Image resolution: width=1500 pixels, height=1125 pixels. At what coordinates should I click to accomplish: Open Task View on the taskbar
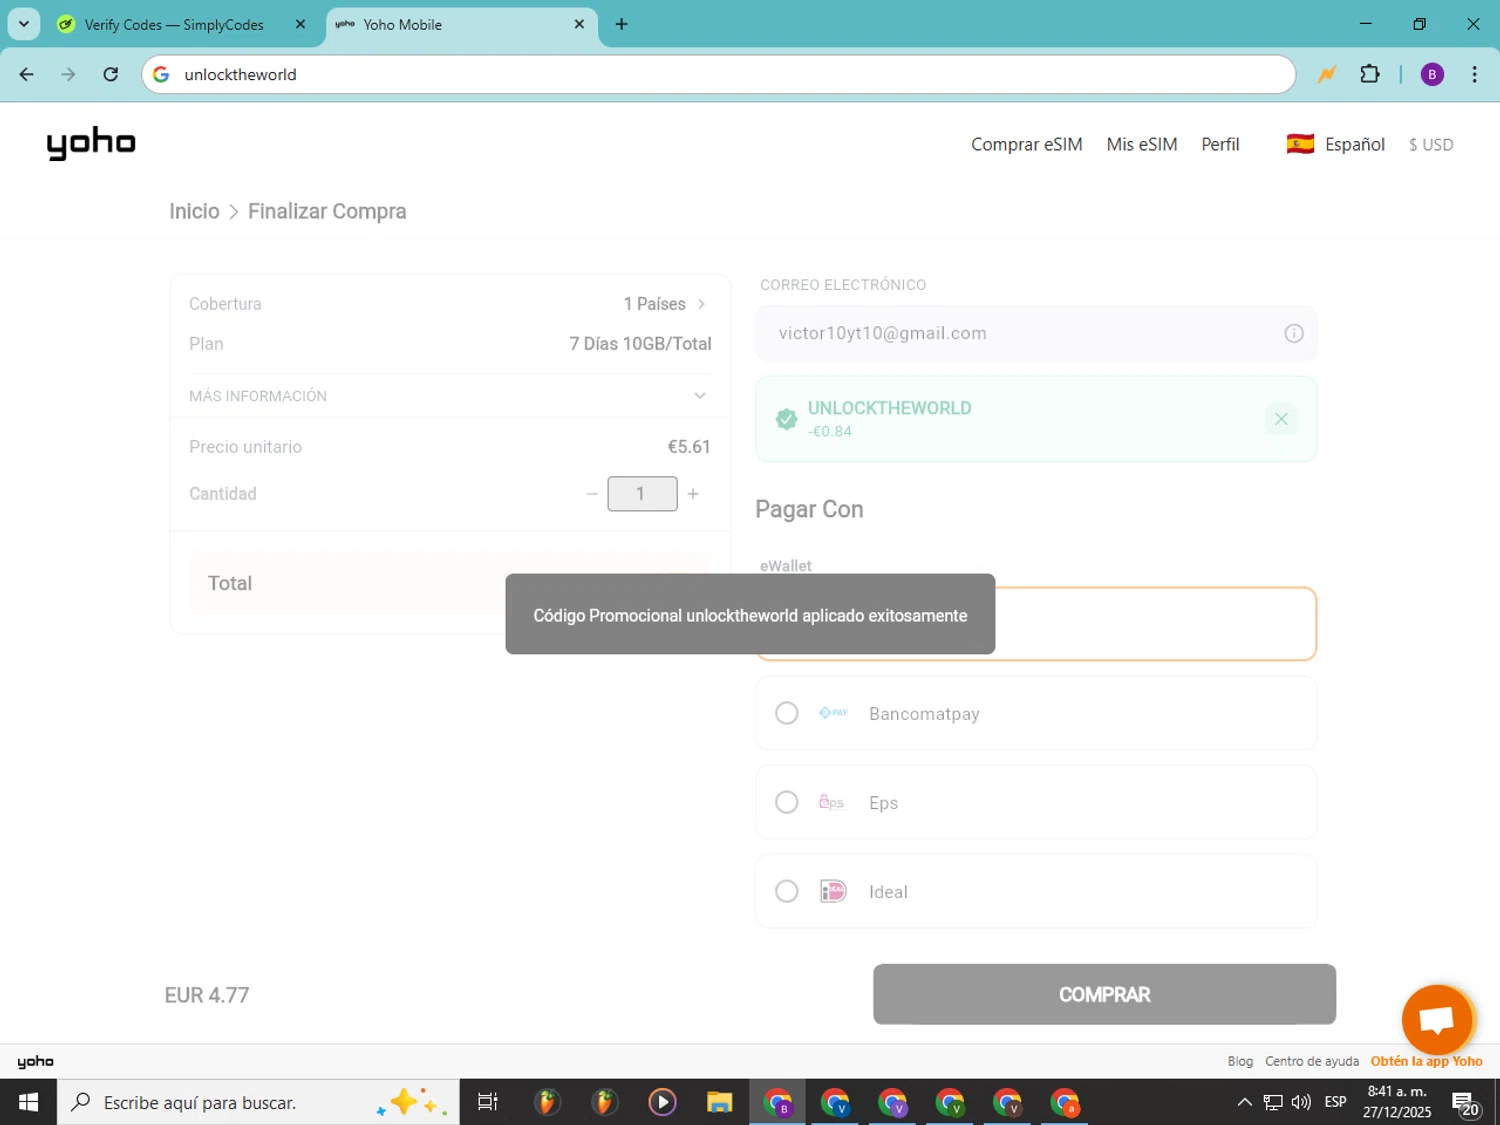point(488,1102)
